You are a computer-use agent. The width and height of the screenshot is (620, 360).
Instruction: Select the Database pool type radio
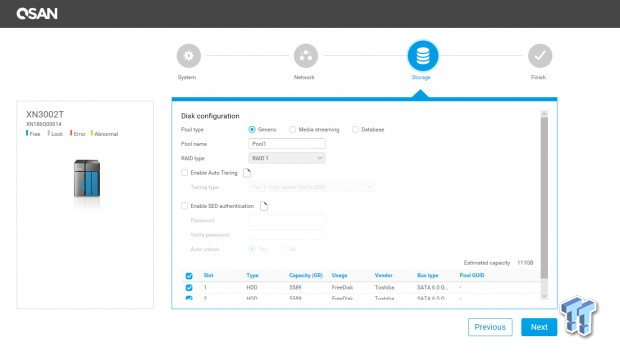[x=355, y=129]
